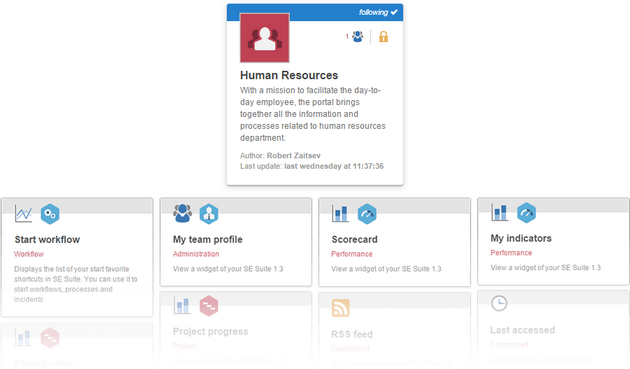Click the orange padlock icon

tap(383, 37)
